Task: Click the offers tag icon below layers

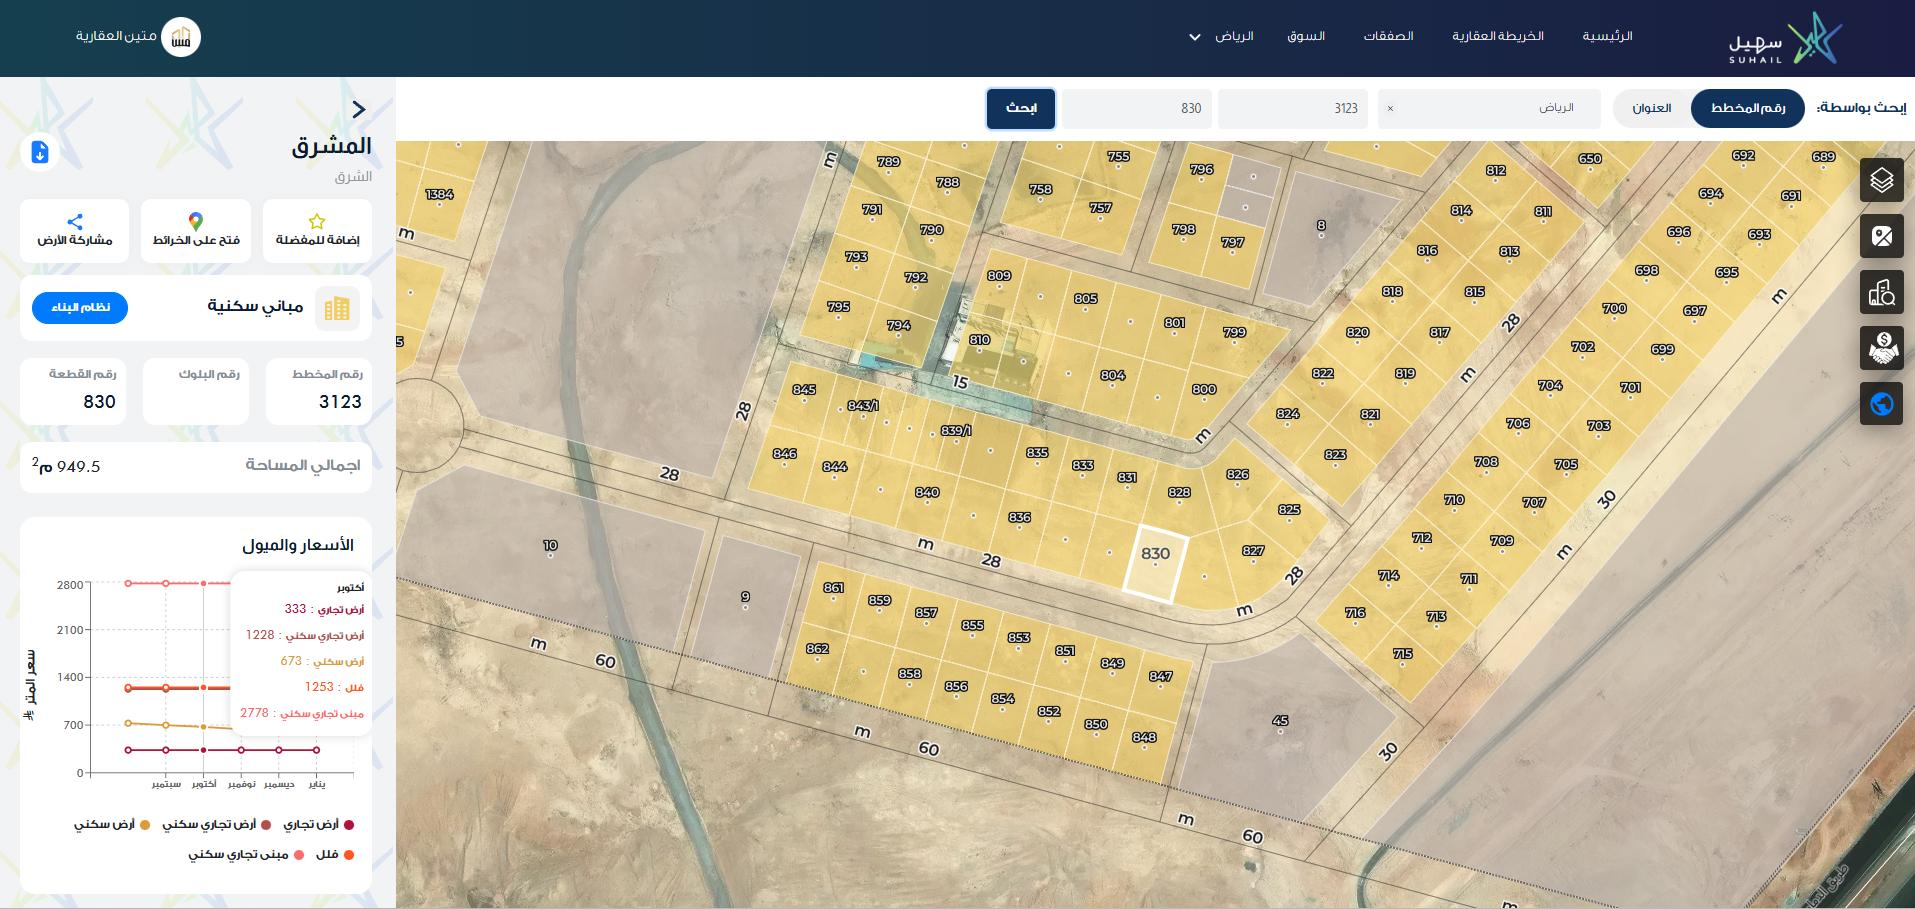Action: click(x=1881, y=236)
